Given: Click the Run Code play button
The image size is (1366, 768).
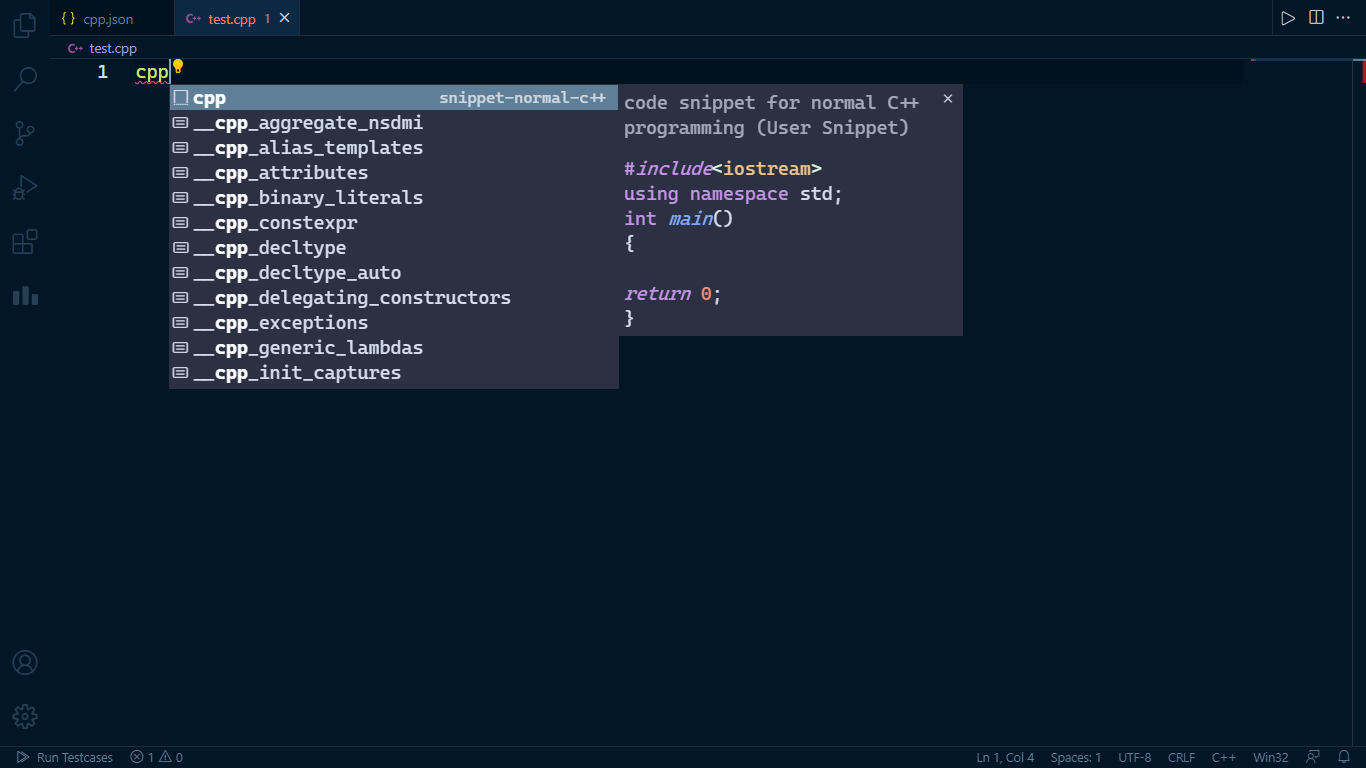Looking at the screenshot, I should (x=1288, y=18).
